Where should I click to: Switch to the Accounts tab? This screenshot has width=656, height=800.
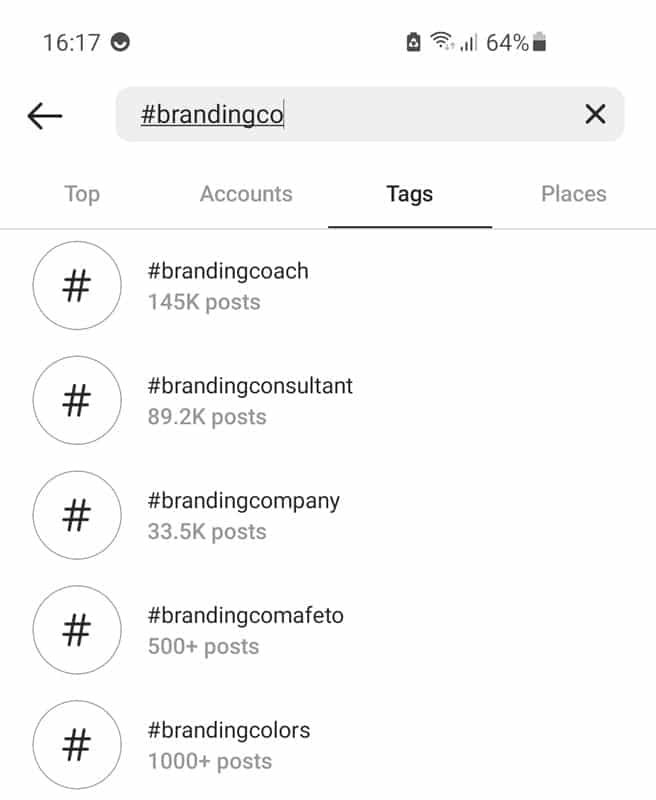(x=246, y=194)
